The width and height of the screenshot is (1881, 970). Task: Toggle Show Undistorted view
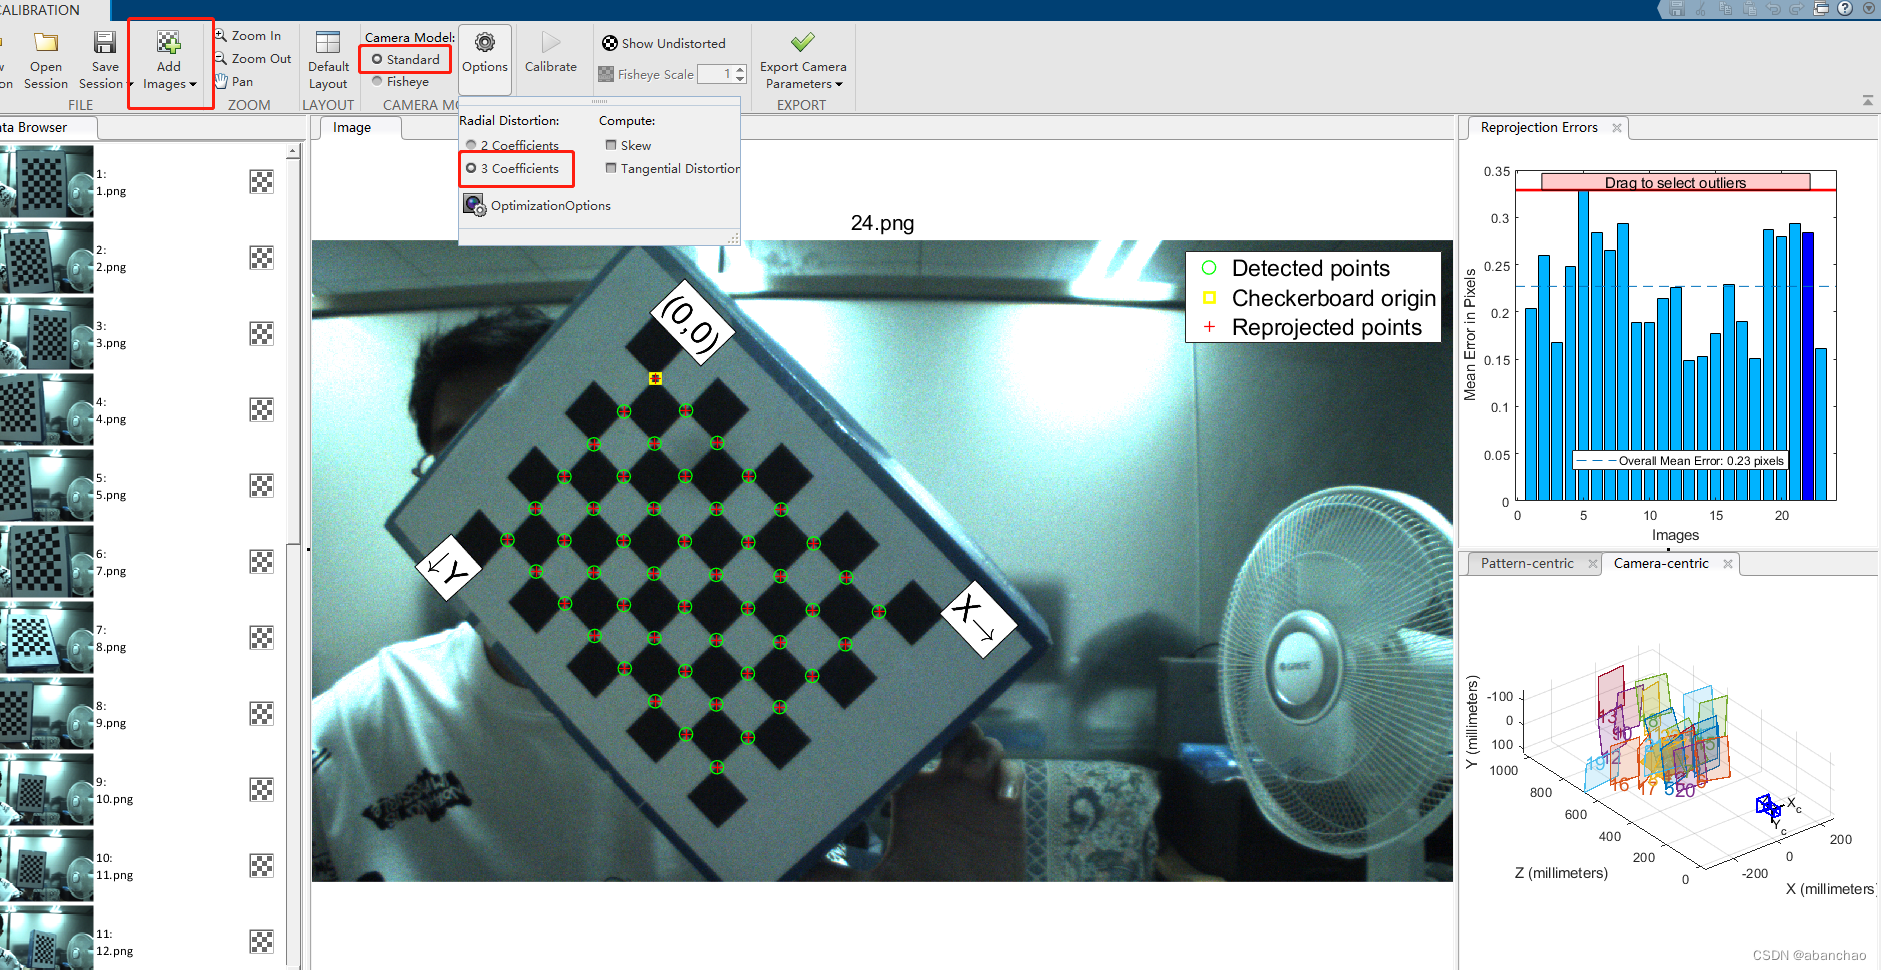(664, 43)
